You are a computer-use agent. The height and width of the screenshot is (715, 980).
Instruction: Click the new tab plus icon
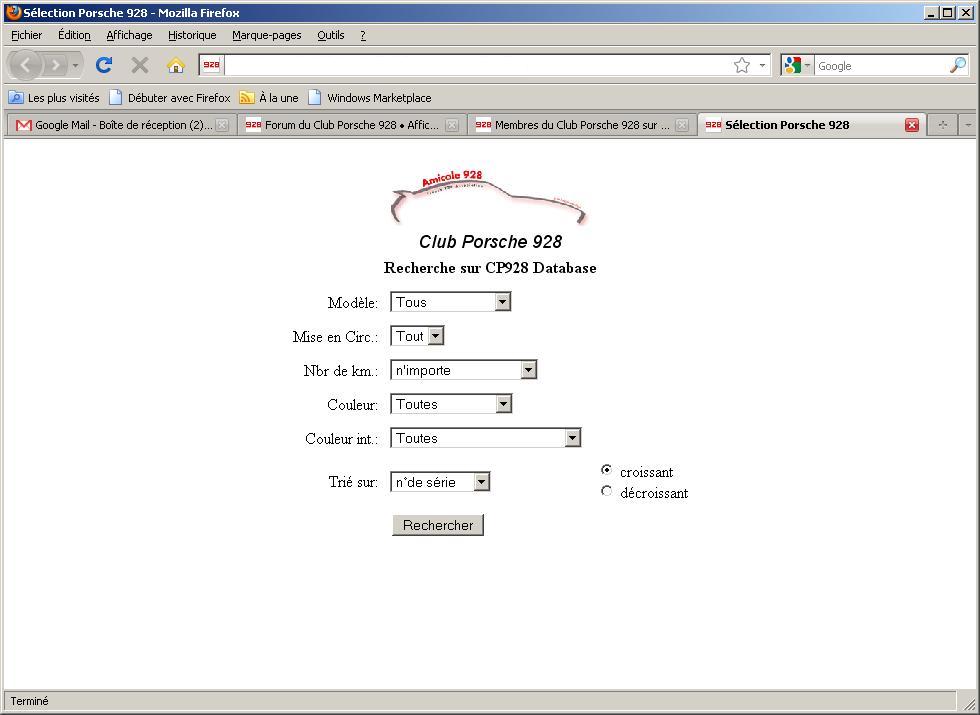click(942, 125)
